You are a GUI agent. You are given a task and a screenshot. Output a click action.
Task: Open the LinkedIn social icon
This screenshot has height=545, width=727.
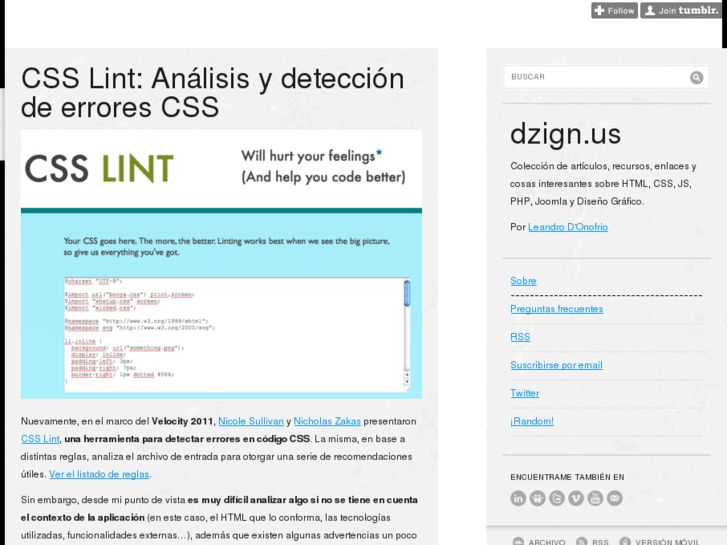(x=518, y=498)
